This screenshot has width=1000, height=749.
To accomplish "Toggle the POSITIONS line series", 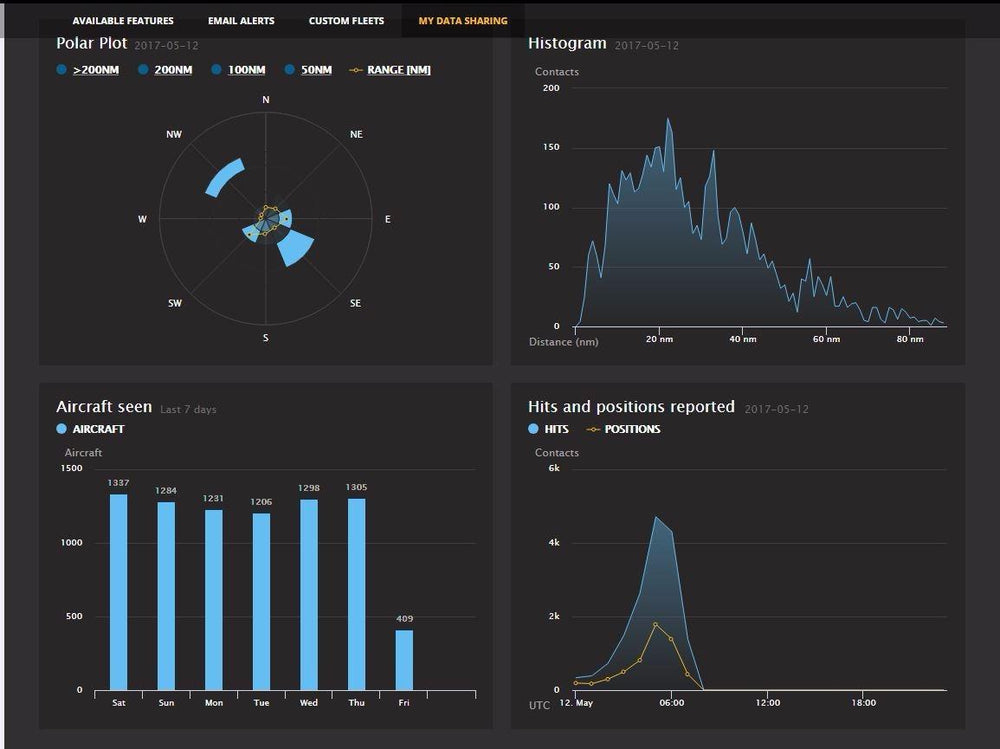I will coord(623,429).
